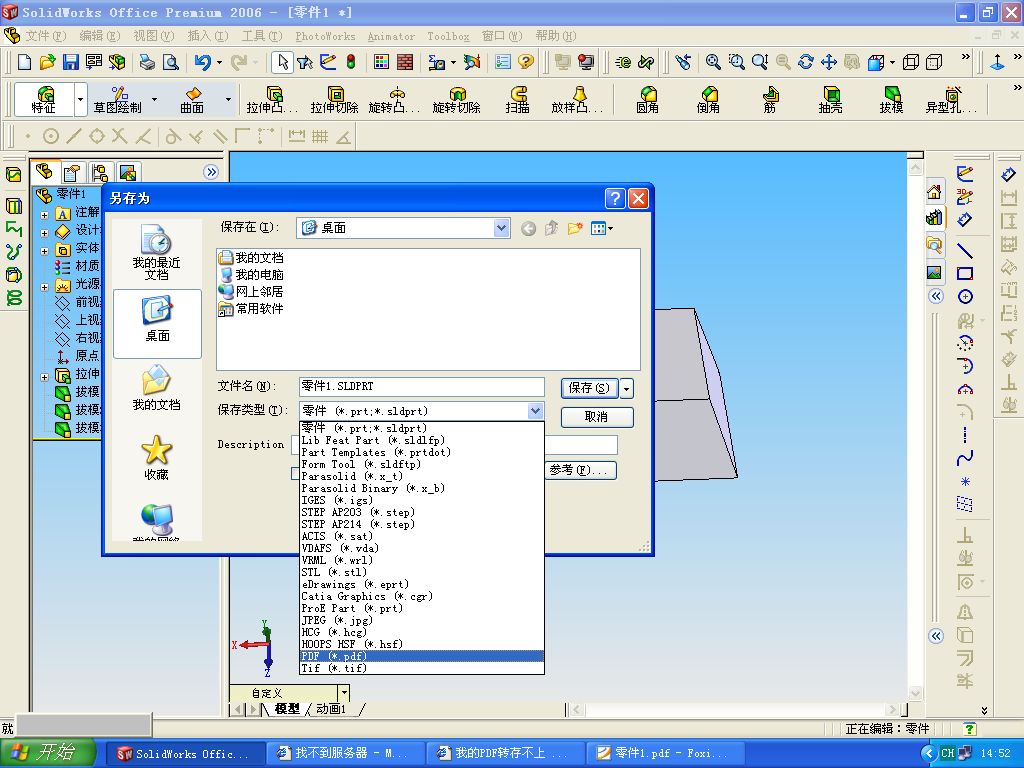
Task: Click the 拉伸切除 extrude cut tool
Action: coord(334,100)
